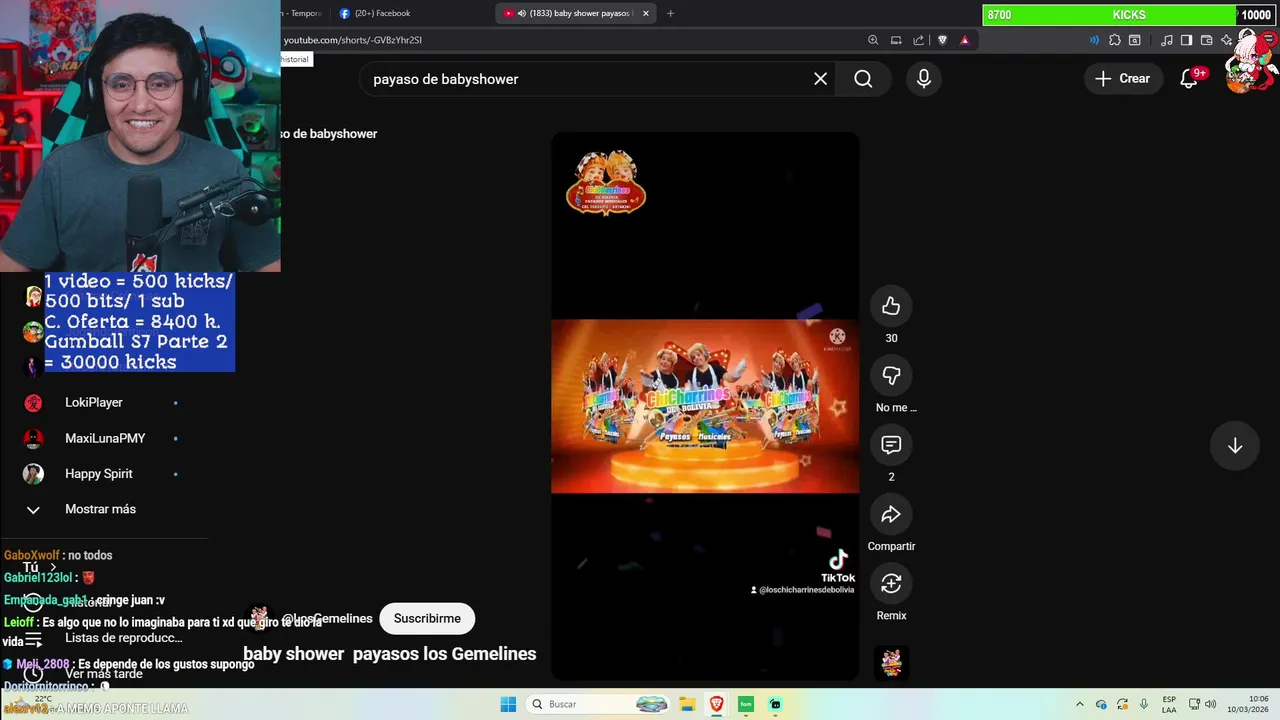Click the blue cast signal icon

click(1094, 40)
